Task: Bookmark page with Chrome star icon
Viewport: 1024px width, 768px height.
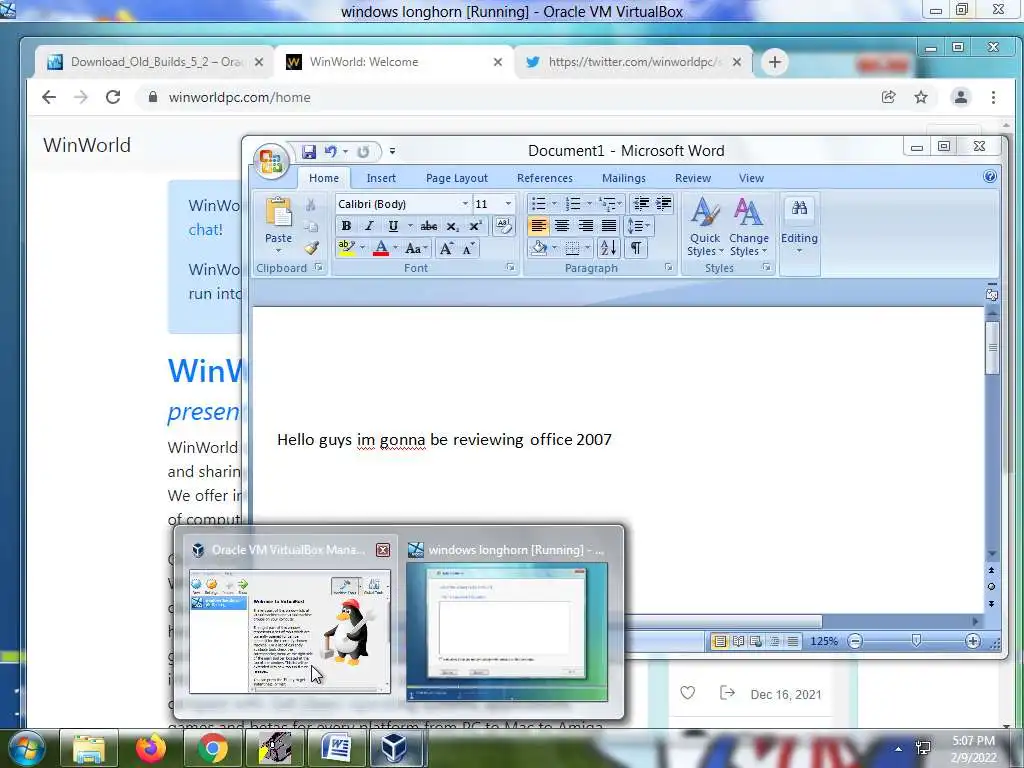Action: tap(921, 97)
